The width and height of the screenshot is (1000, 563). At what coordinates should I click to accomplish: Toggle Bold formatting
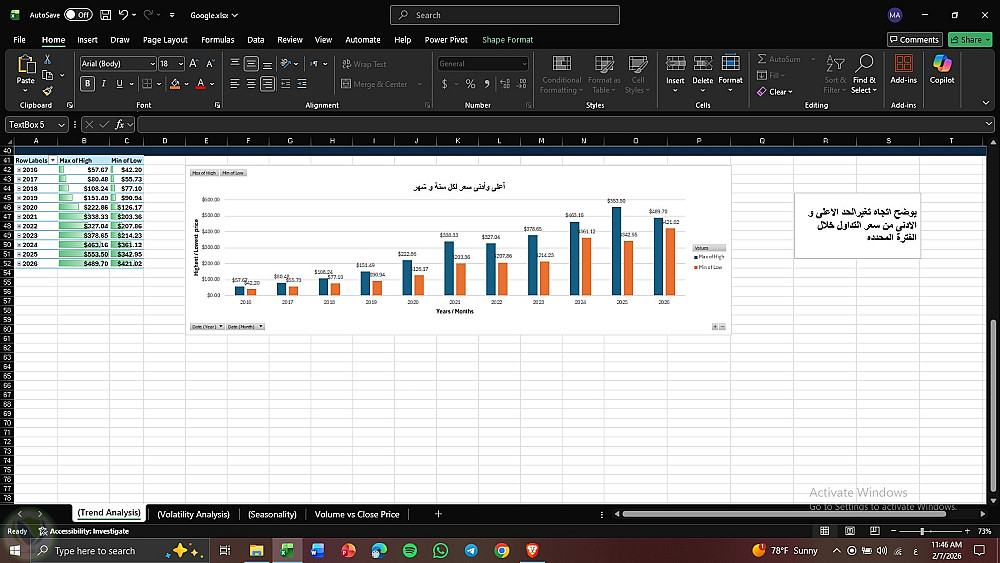coord(87,84)
